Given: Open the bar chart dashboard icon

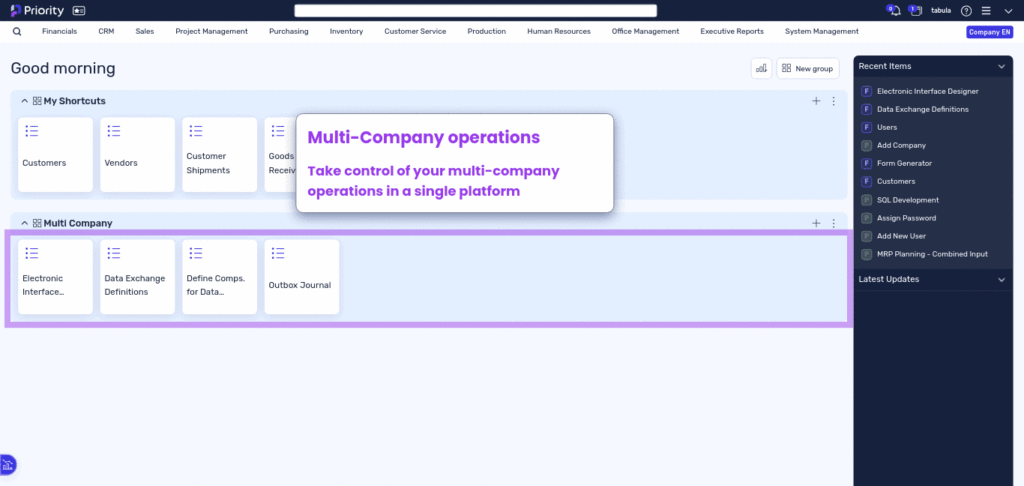Looking at the screenshot, I should pos(761,68).
